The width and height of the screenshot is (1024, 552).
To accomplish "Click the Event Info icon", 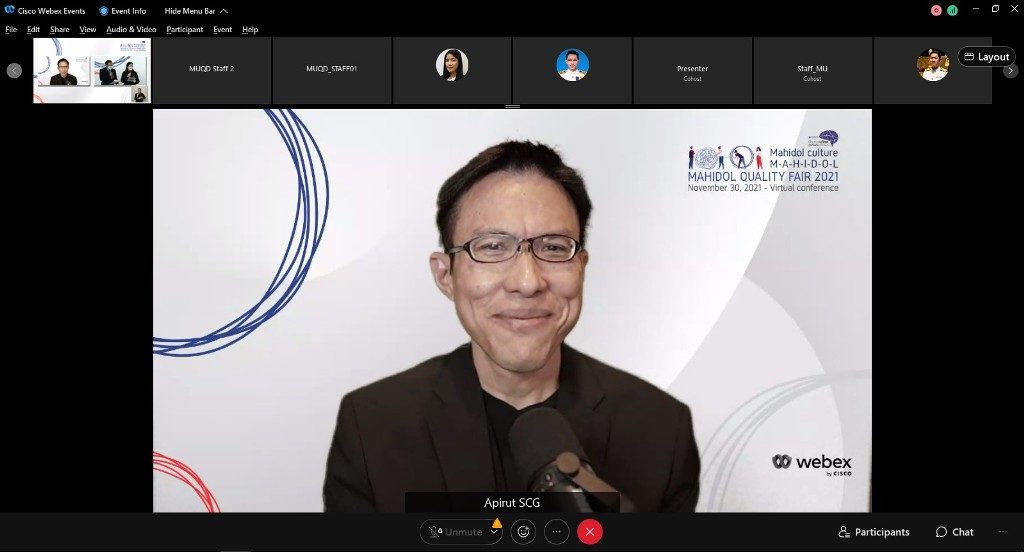I will pos(104,11).
